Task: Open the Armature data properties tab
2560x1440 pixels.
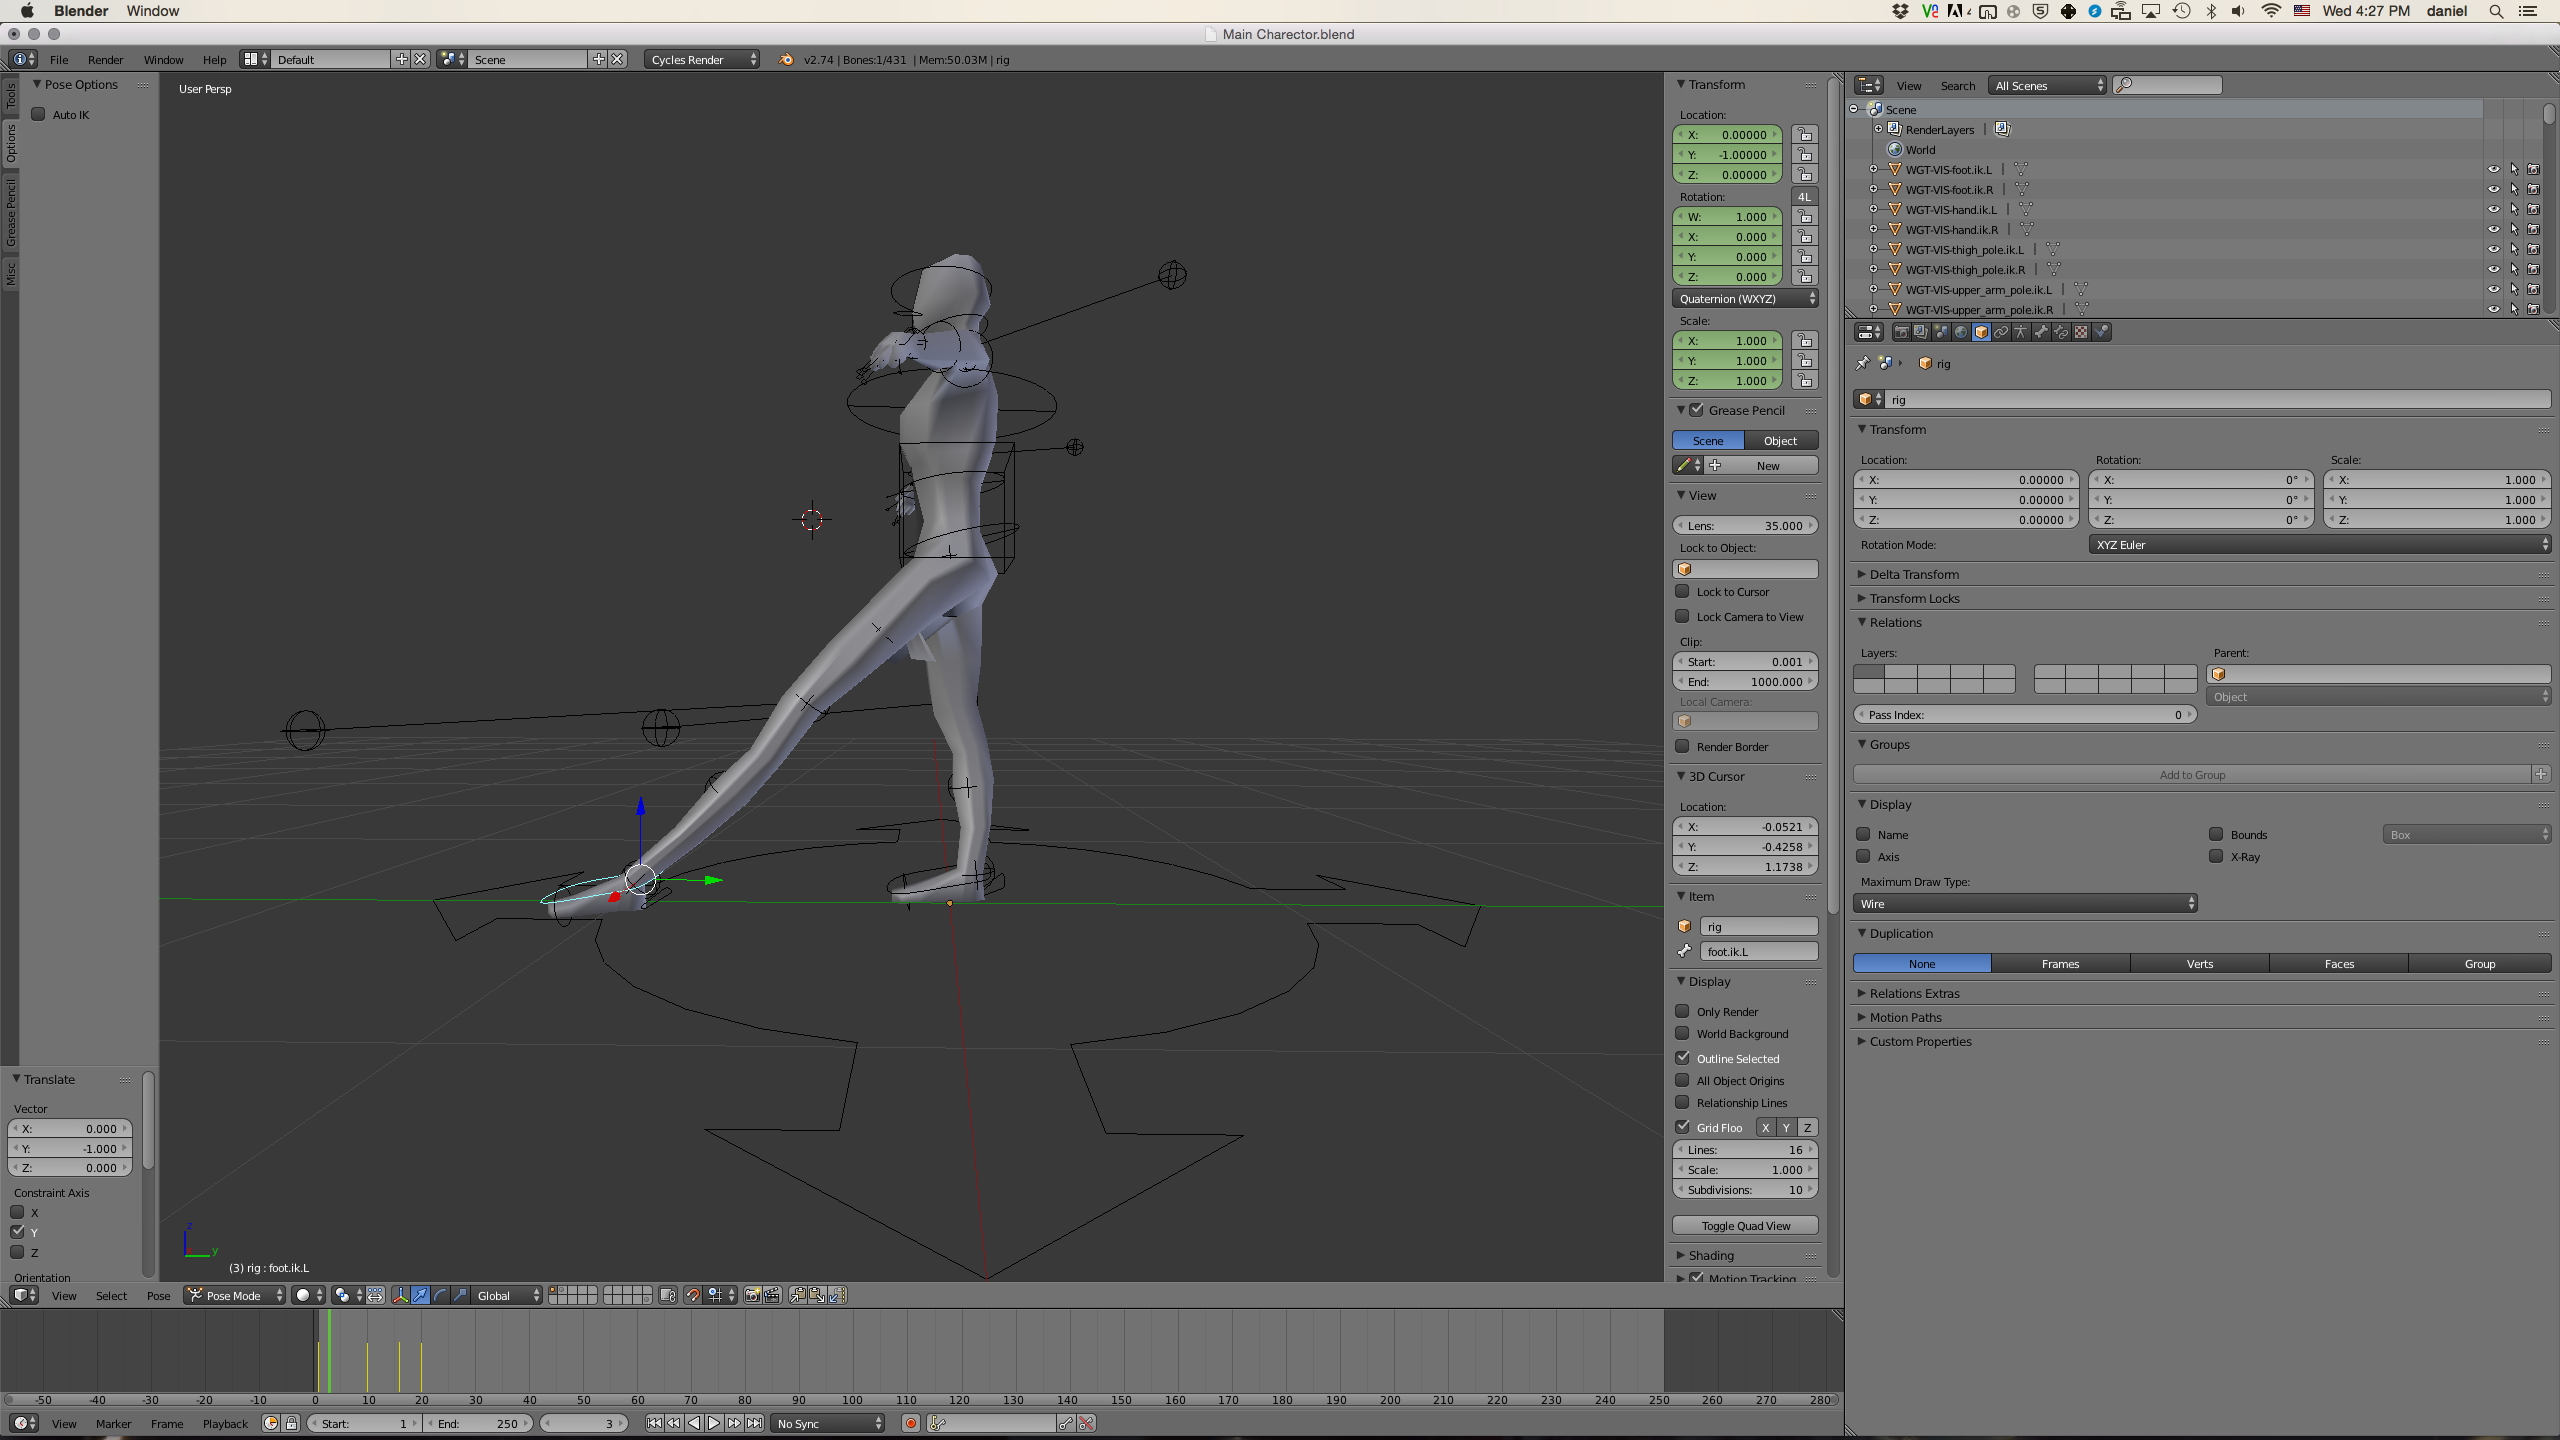Action: tap(2021, 332)
